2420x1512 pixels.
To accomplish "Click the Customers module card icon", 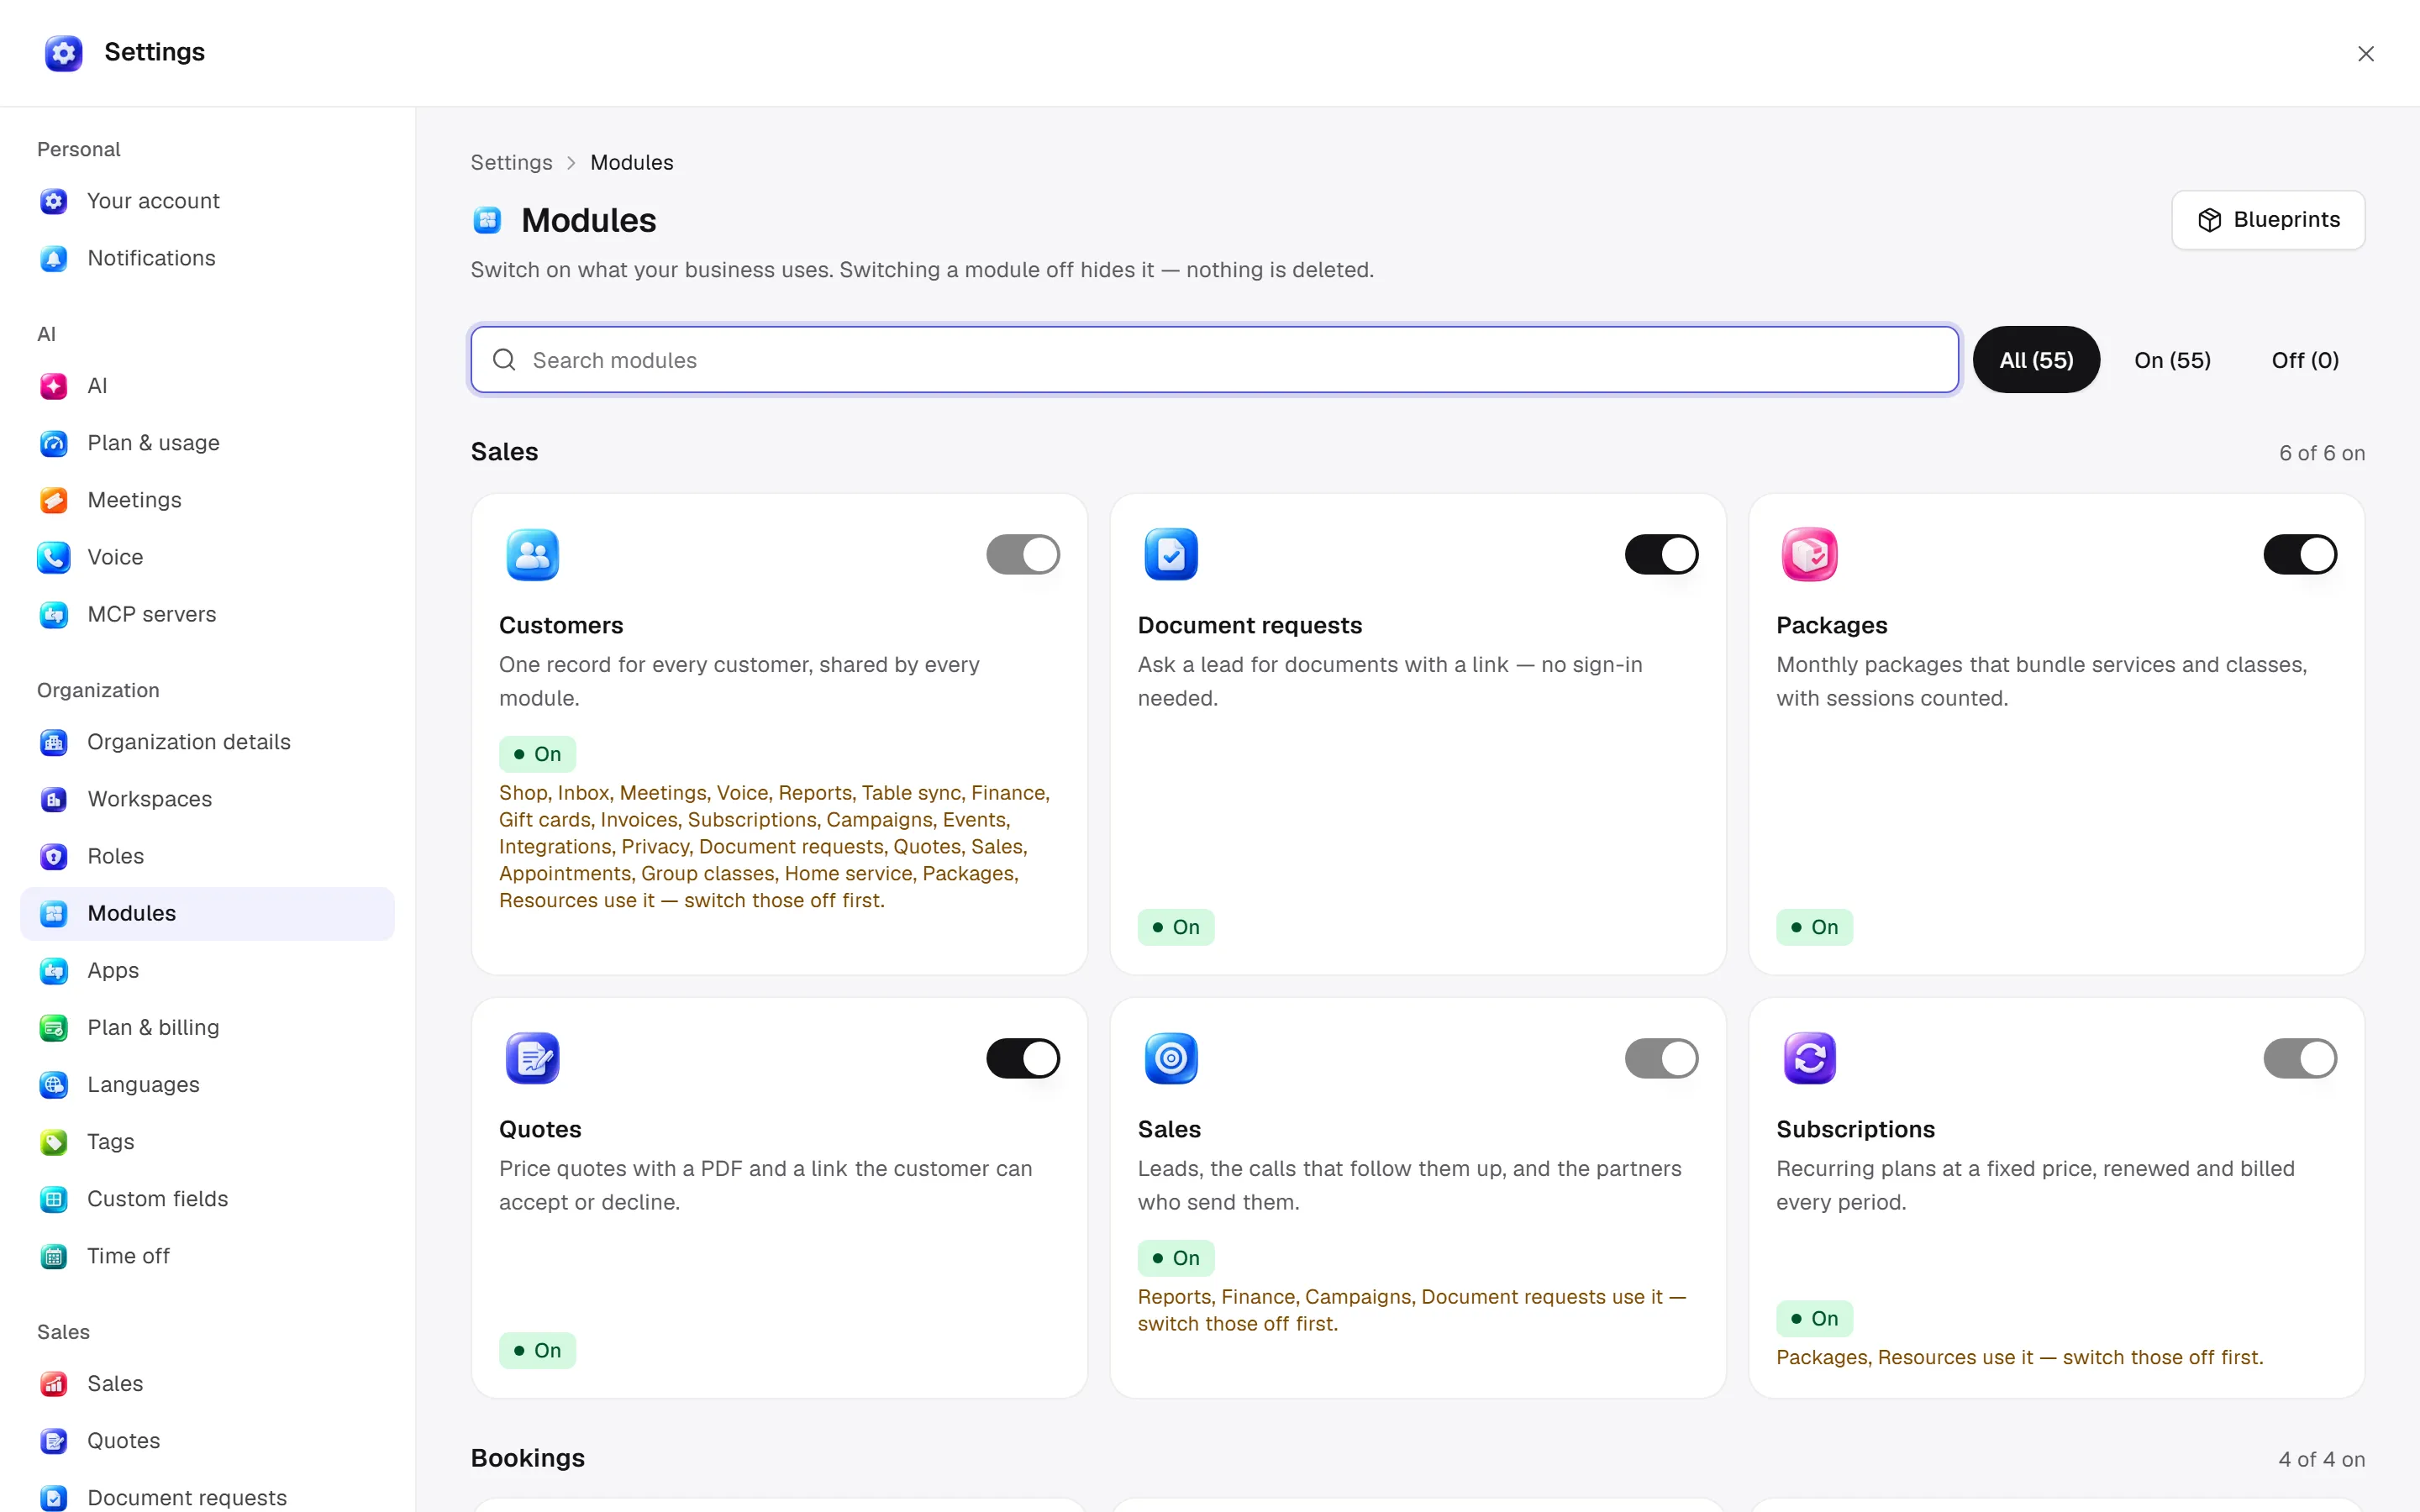I will (x=532, y=555).
